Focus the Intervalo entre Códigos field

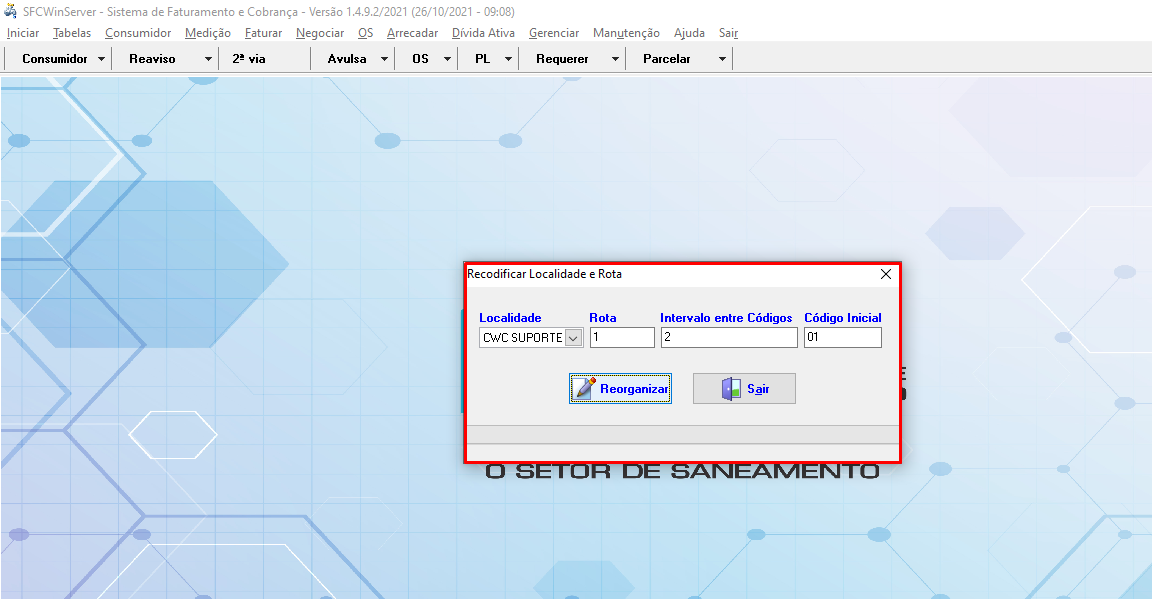pos(729,338)
